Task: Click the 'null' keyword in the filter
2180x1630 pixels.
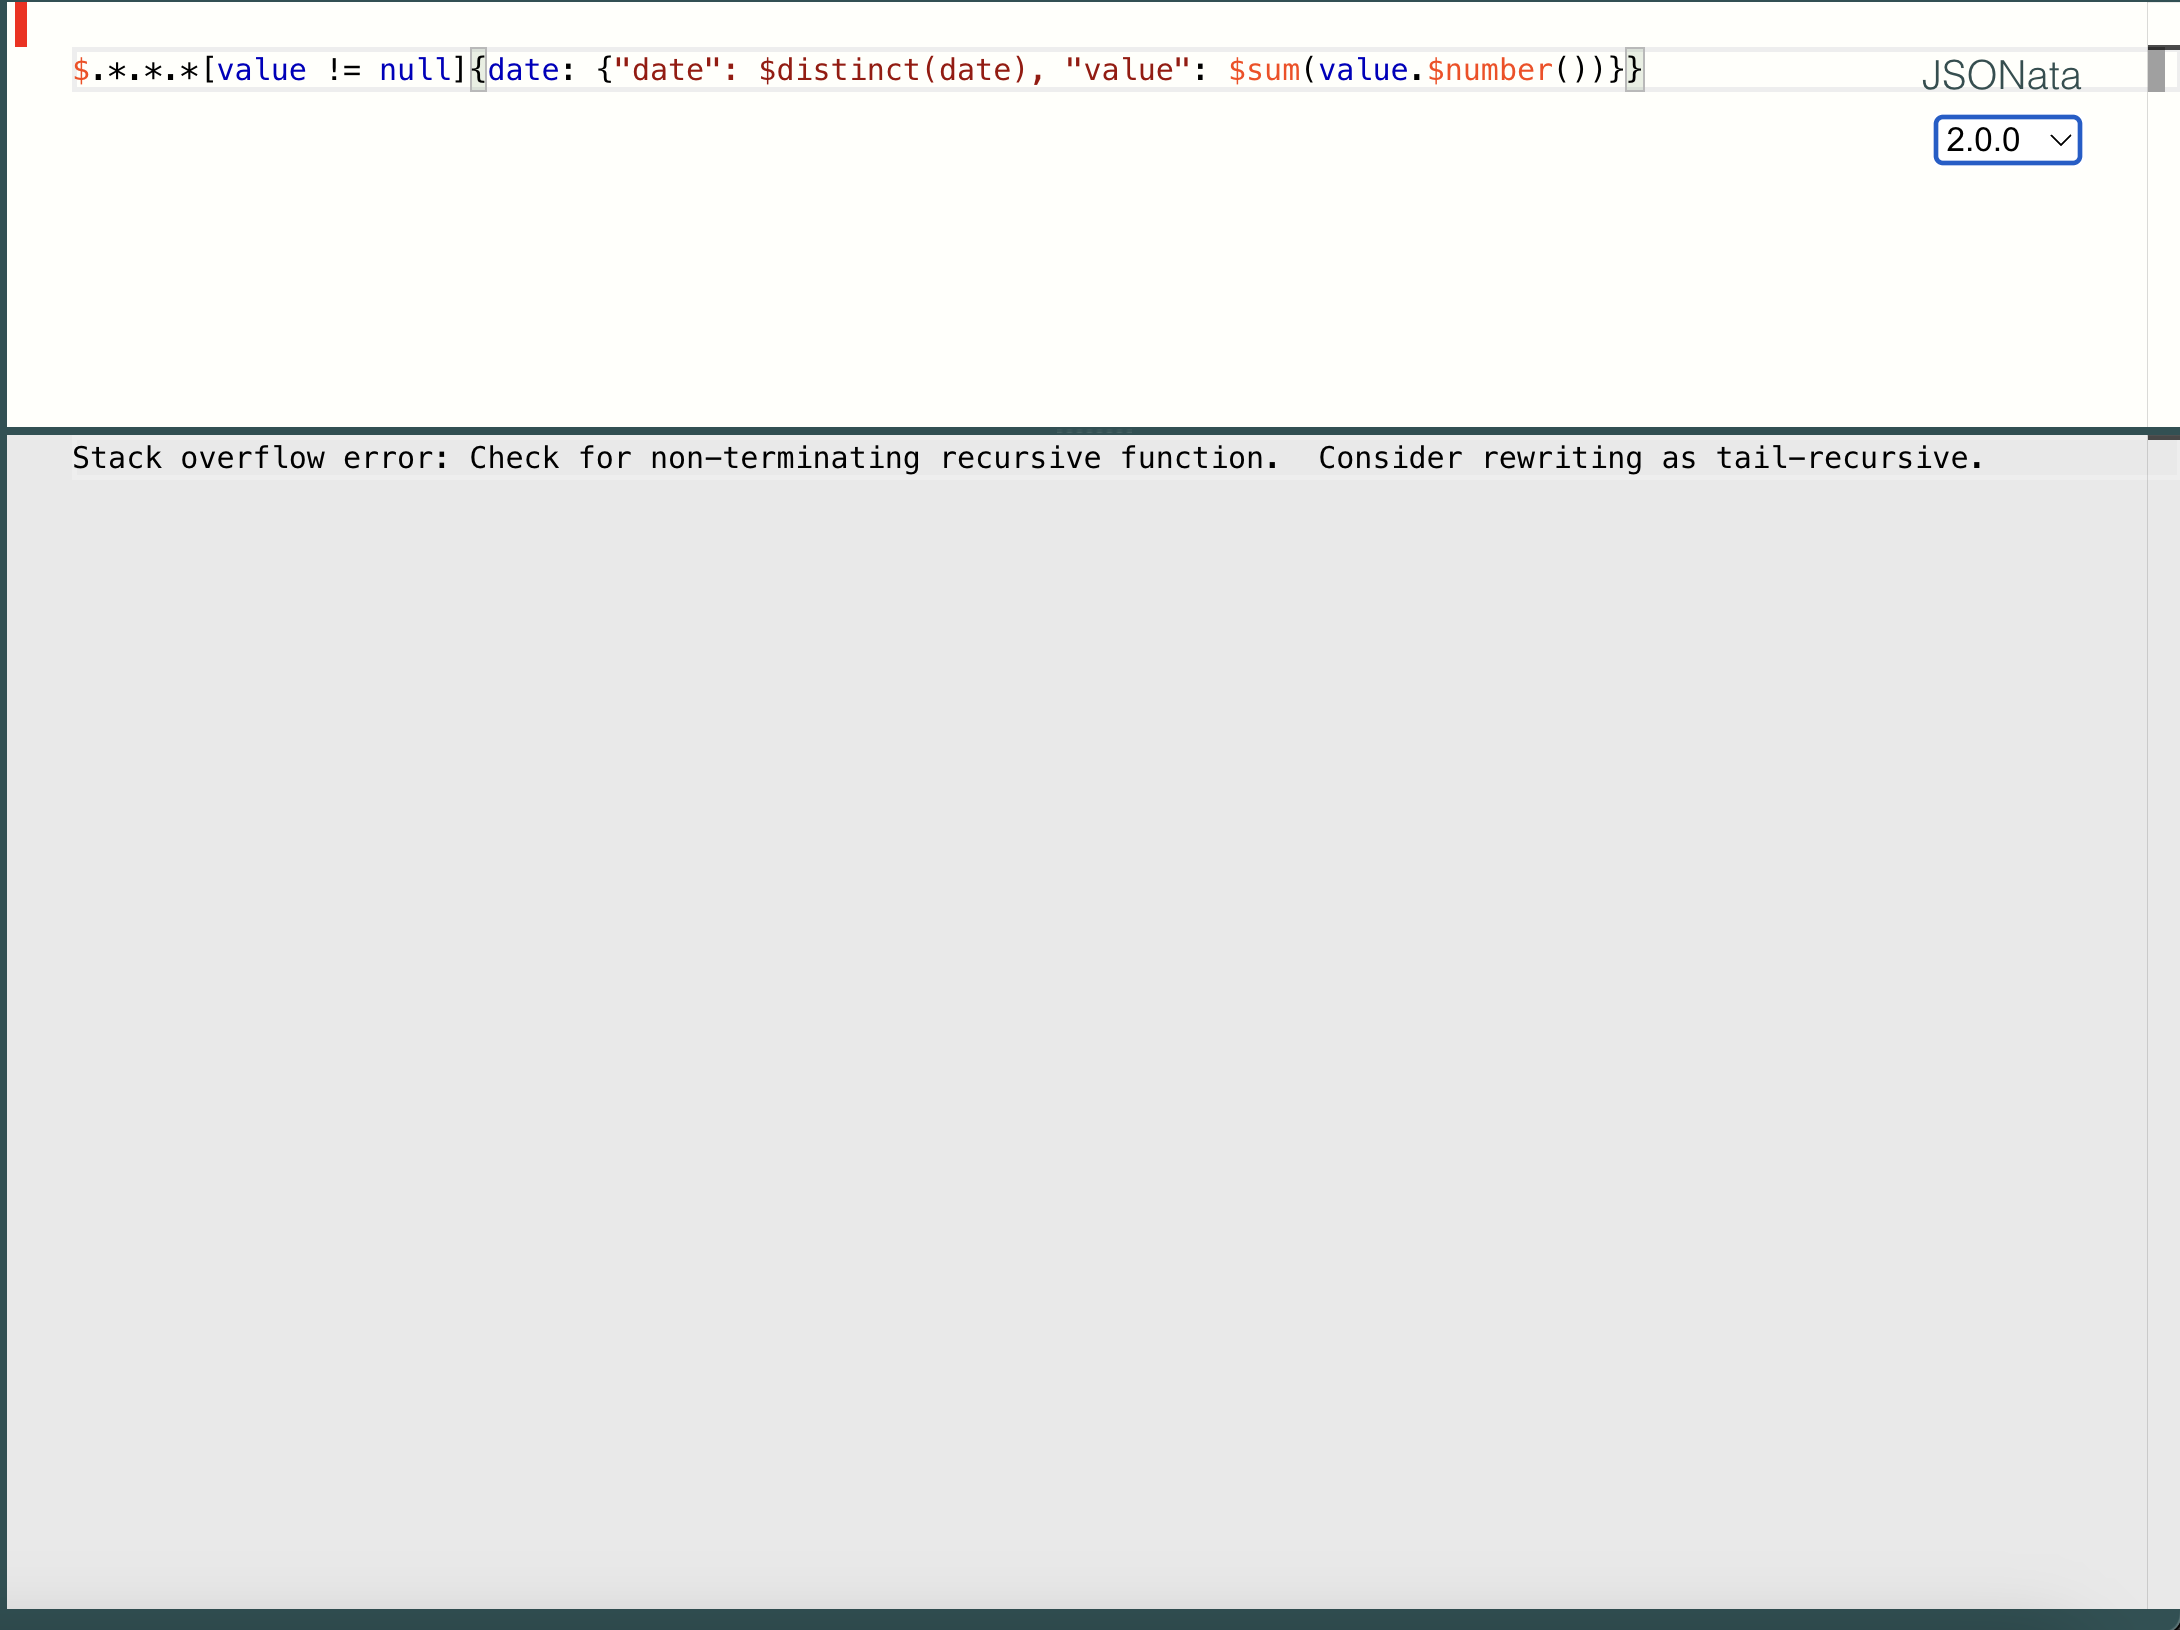Action: [414, 70]
